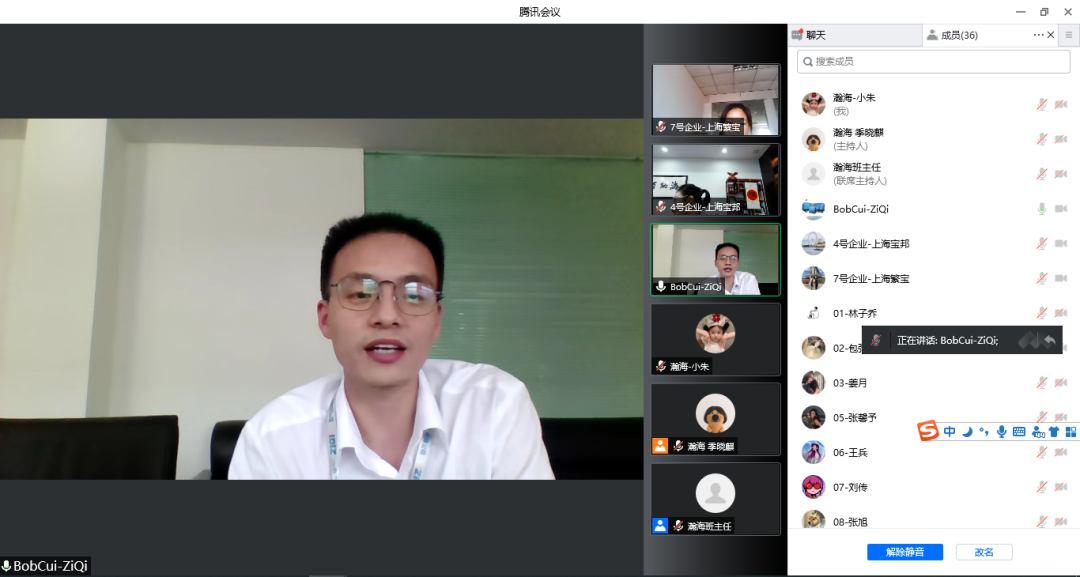Click reply arrow on speaking notification bar
Viewport: 1080px width, 577px height.
coord(1049,340)
